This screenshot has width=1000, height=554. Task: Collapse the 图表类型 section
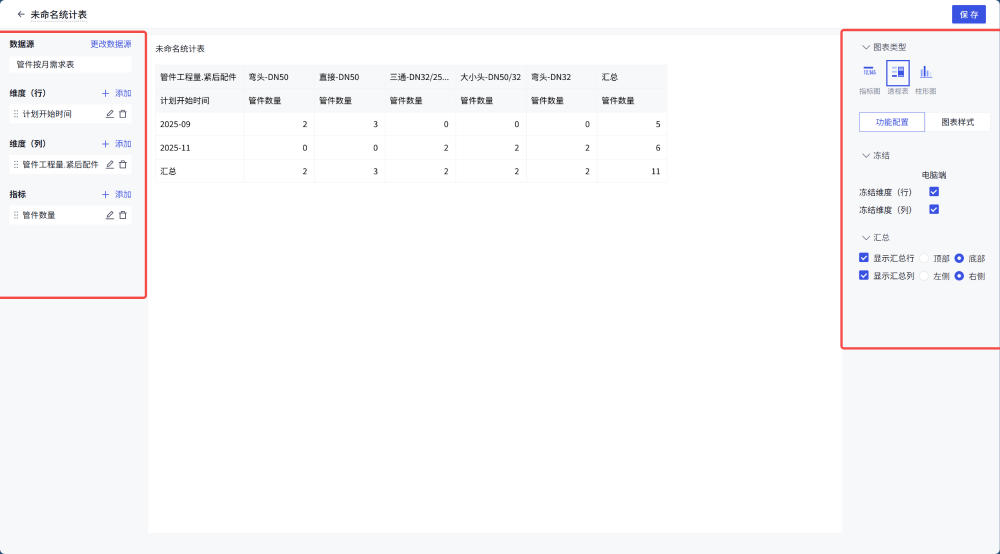pyautogui.click(x=866, y=47)
